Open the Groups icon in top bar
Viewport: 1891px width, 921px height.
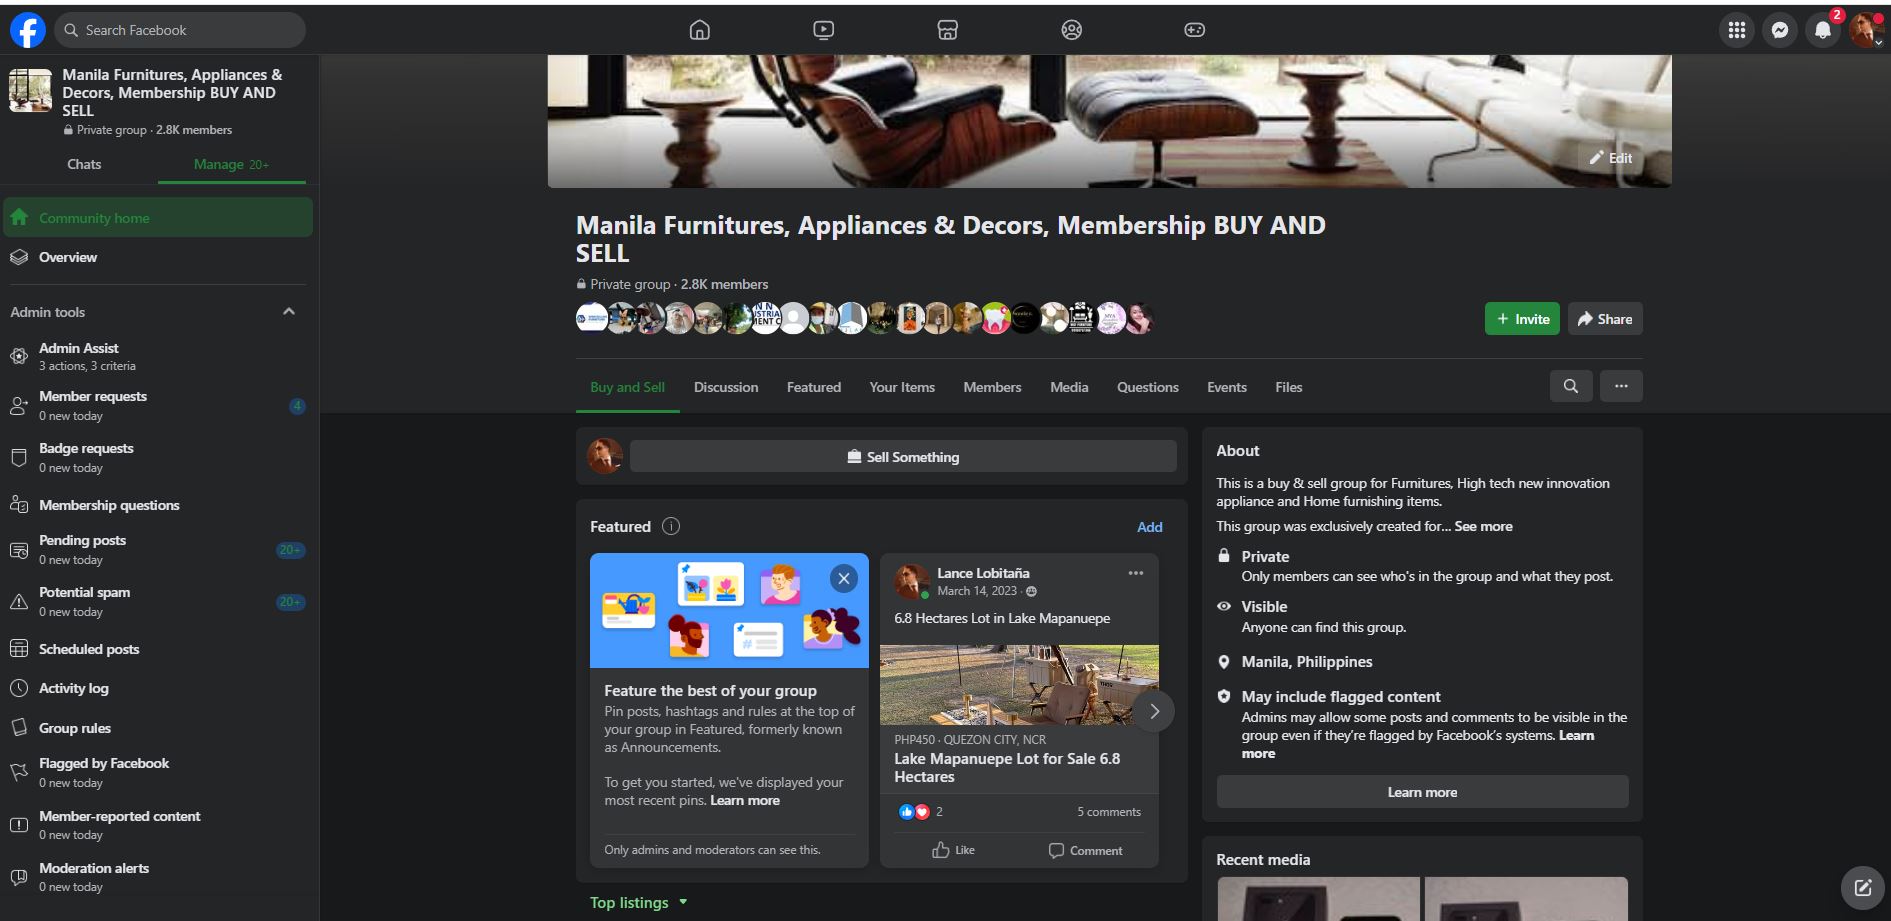click(x=1072, y=30)
